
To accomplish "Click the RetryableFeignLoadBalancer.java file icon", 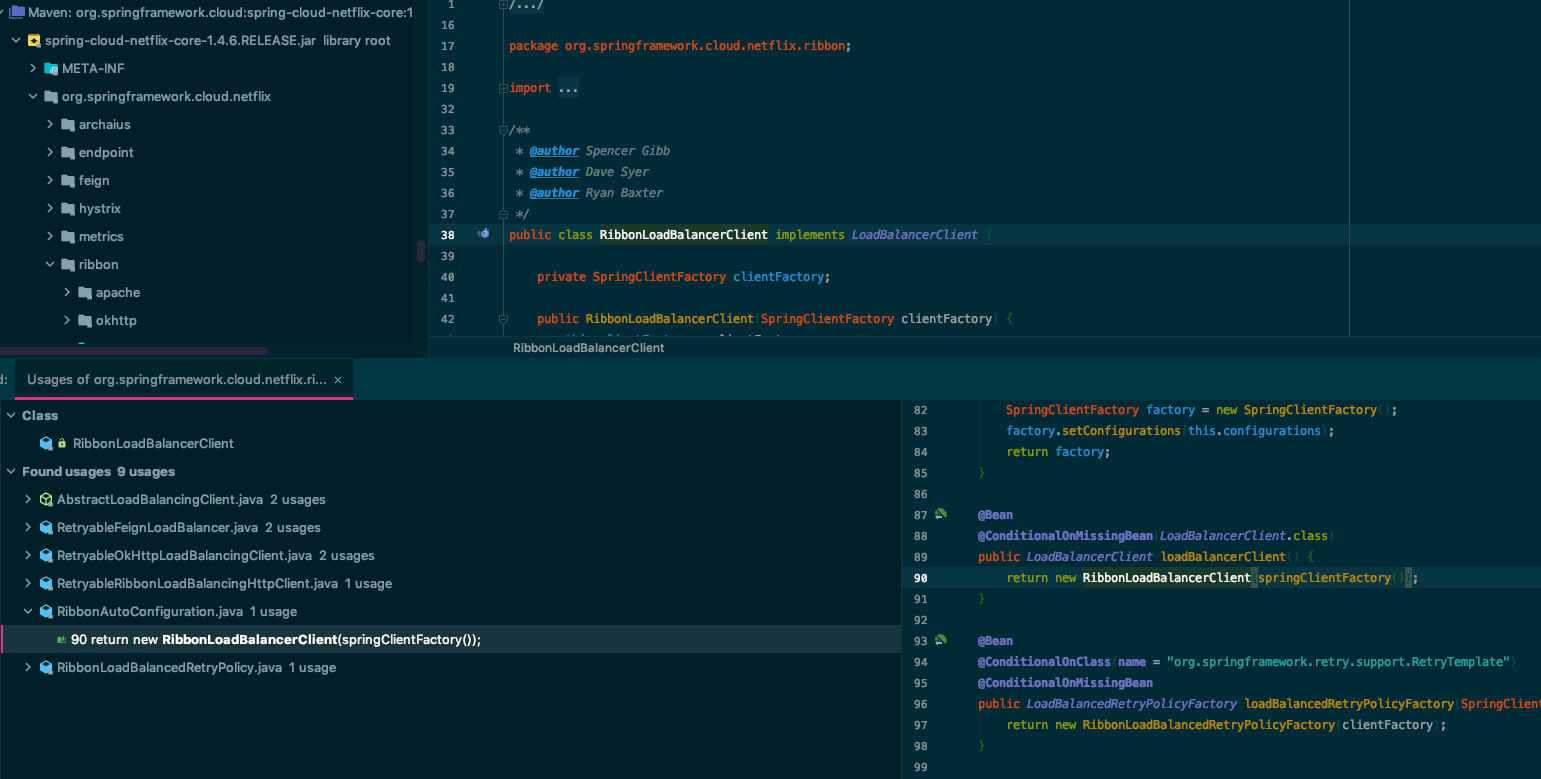I will [x=46, y=527].
